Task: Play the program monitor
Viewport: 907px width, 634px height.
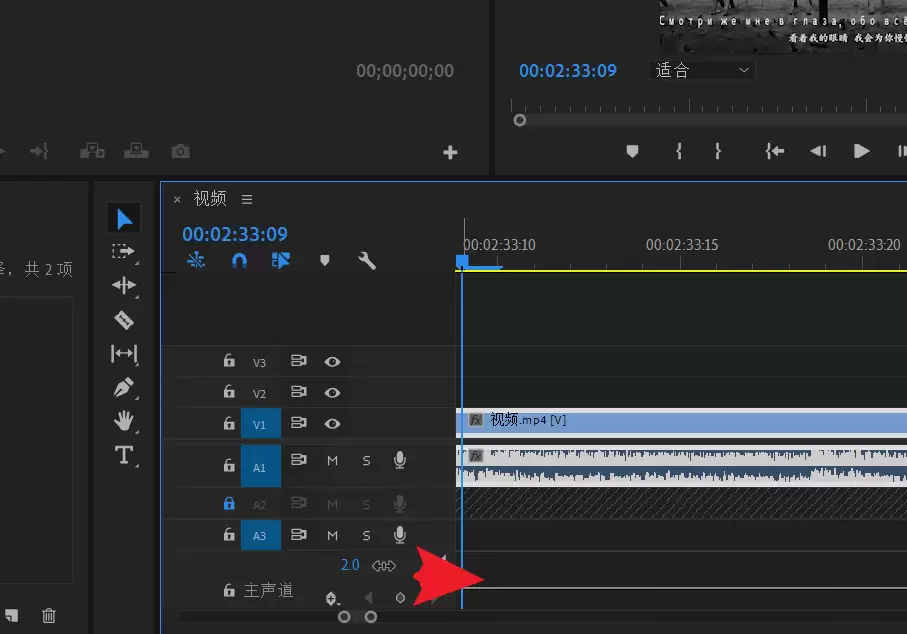Action: 861,152
